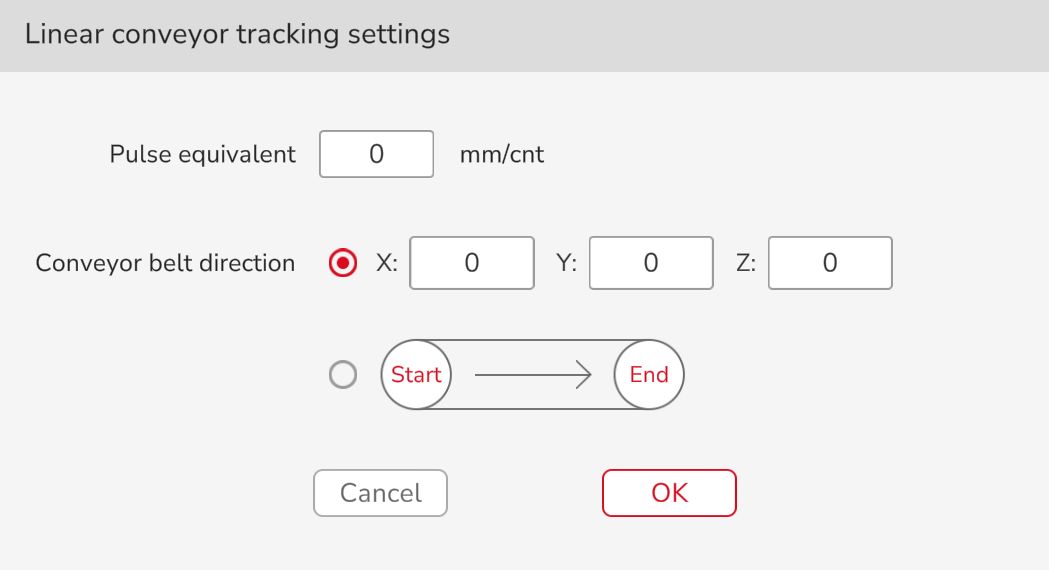
Task: Focus the X direction value field
Action: click(472, 263)
